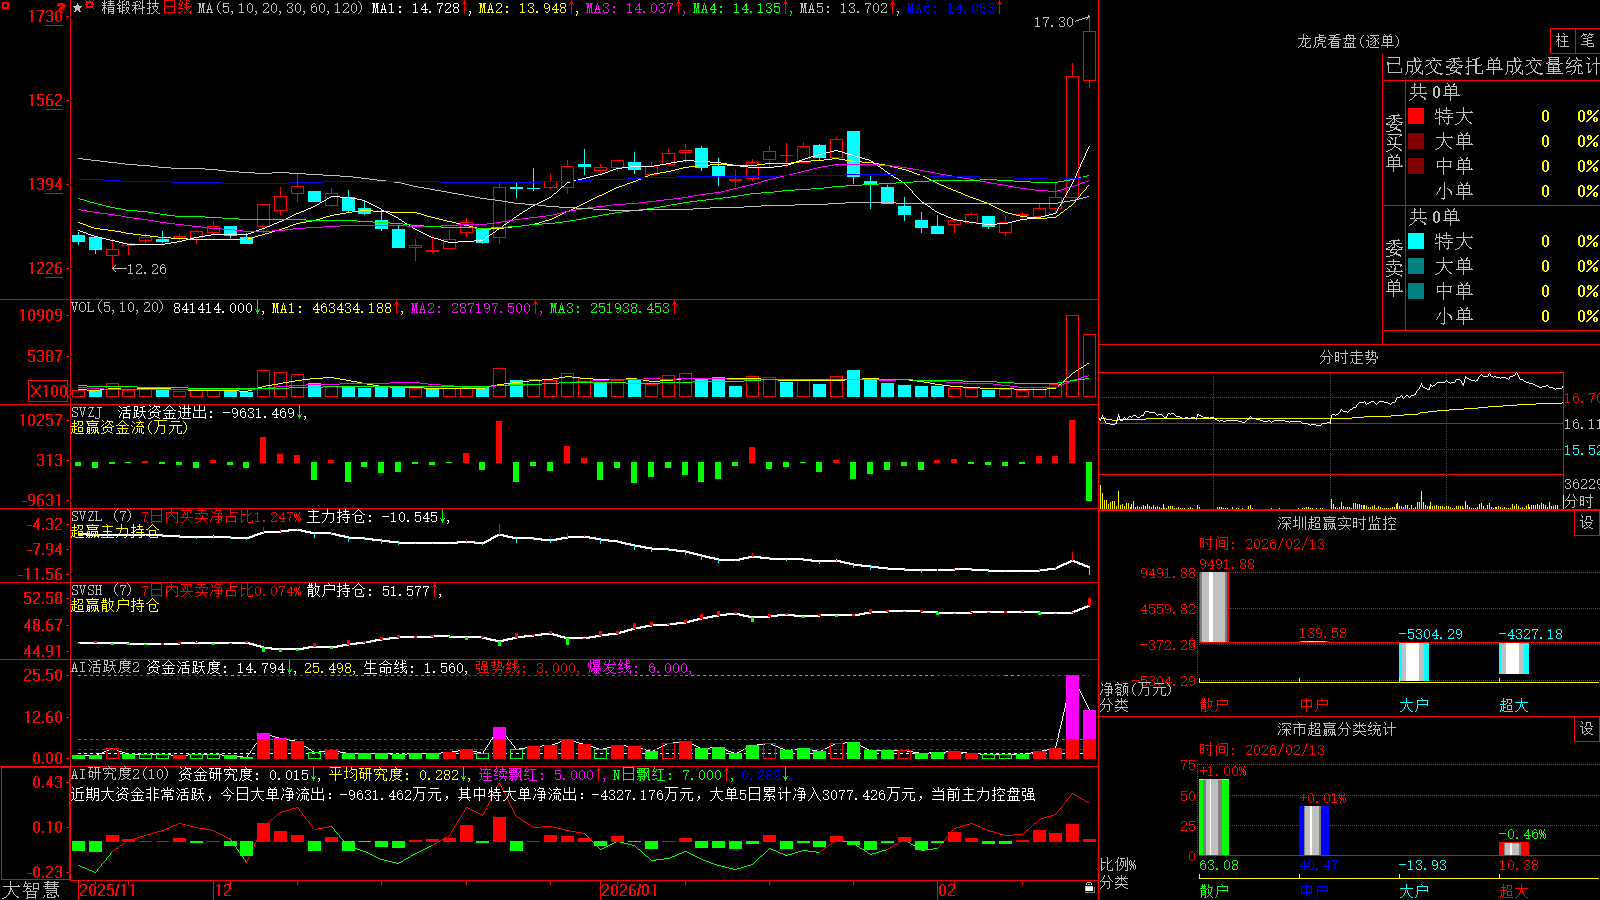Image resolution: width=1600 pixels, height=900 pixels.
Task: Click the 爆发线: 6.000 readout
Action: coord(638,668)
